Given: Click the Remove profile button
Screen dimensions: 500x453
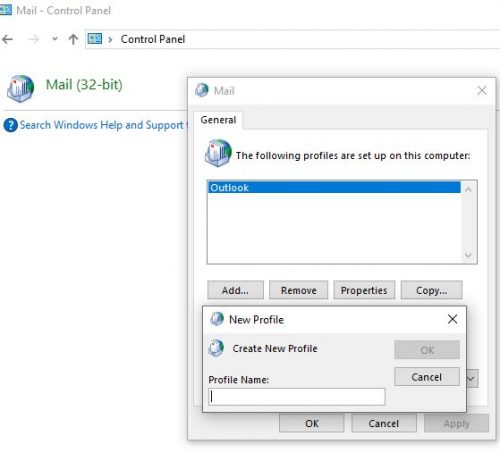Looking at the screenshot, I should pyautogui.click(x=299, y=290).
